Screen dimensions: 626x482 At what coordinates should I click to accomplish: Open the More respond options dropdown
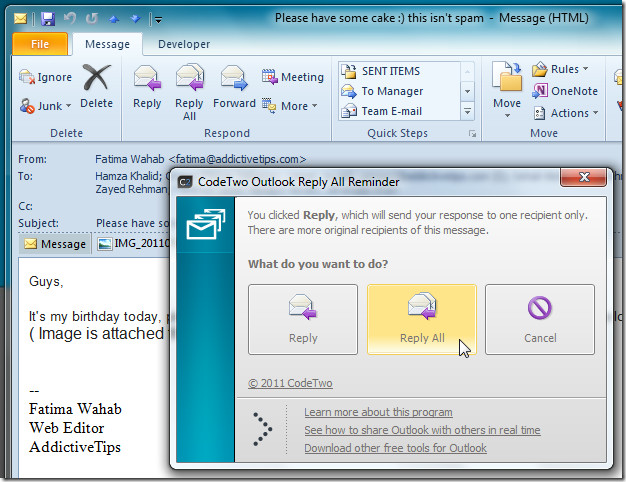pyautogui.click(x=289, y=106)
